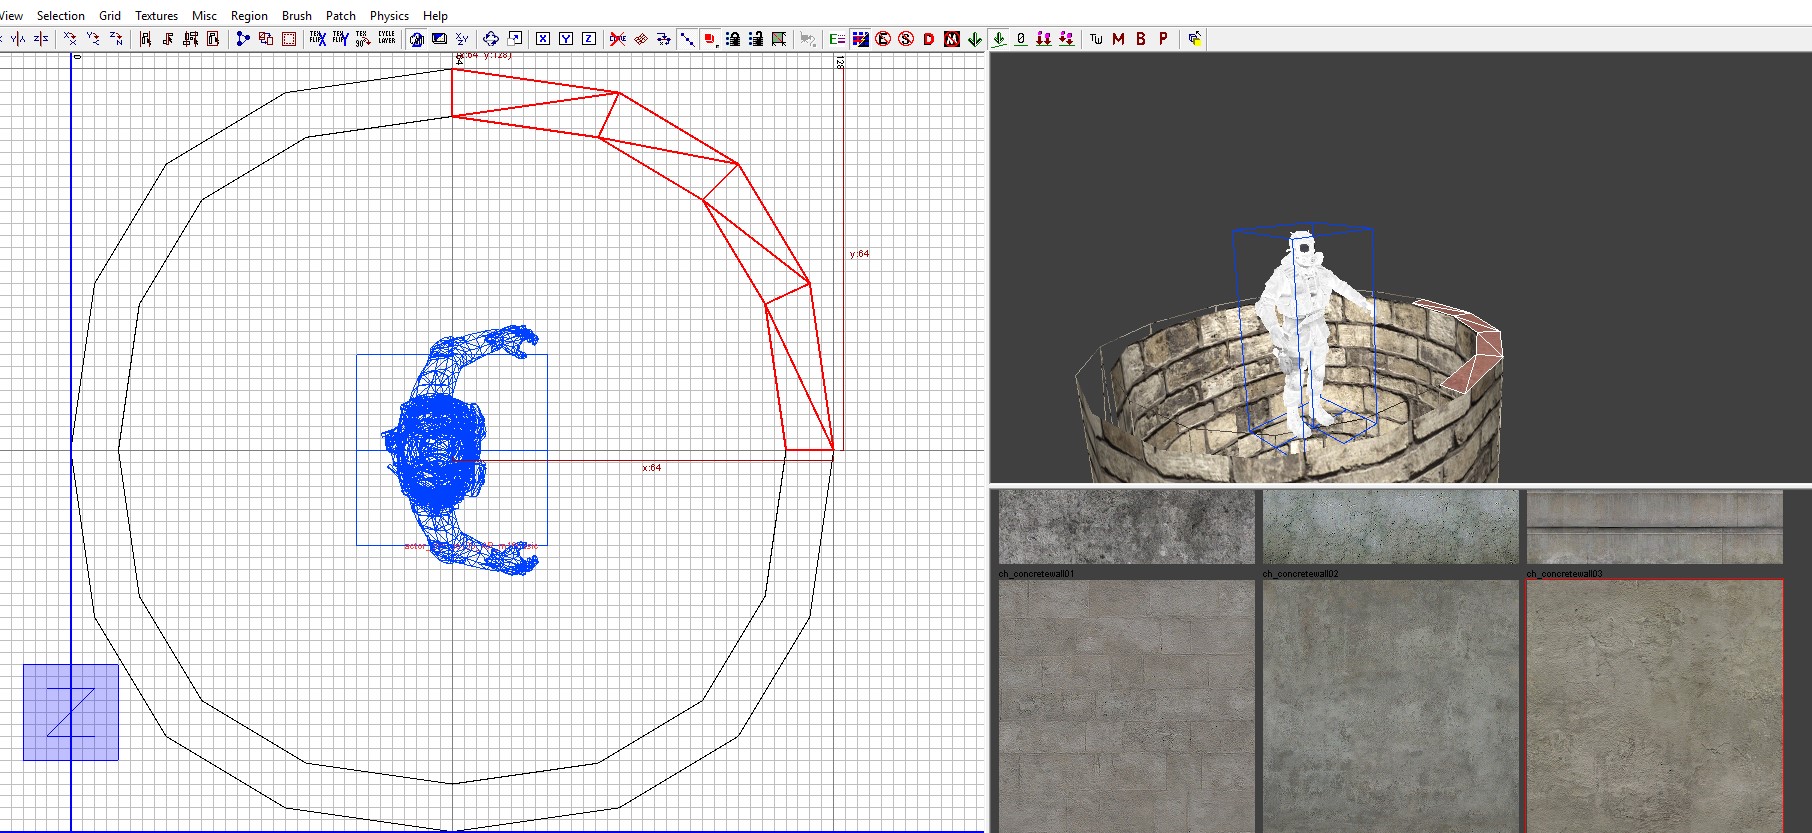This screenshot has width=1812, height=833.
Task: Click the Z-axis flip icon
Action: 41,39
